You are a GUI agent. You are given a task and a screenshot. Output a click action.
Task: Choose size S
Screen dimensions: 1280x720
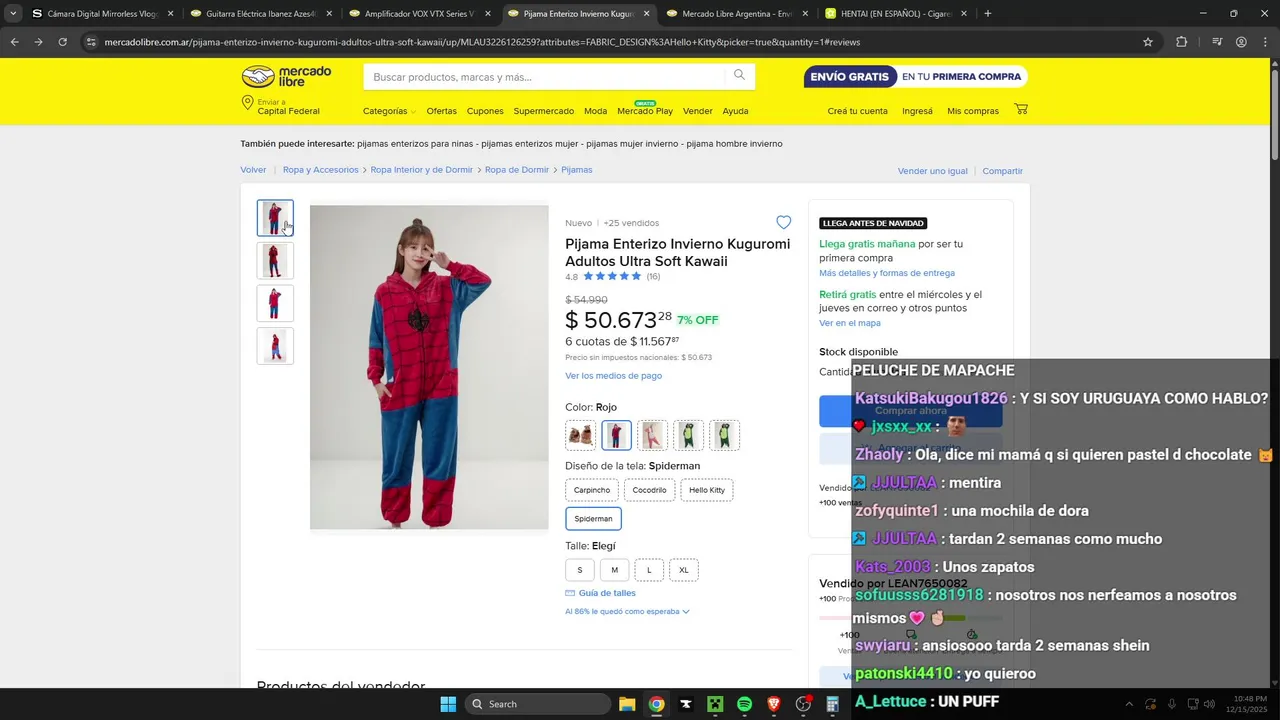[x=579, y=570]
